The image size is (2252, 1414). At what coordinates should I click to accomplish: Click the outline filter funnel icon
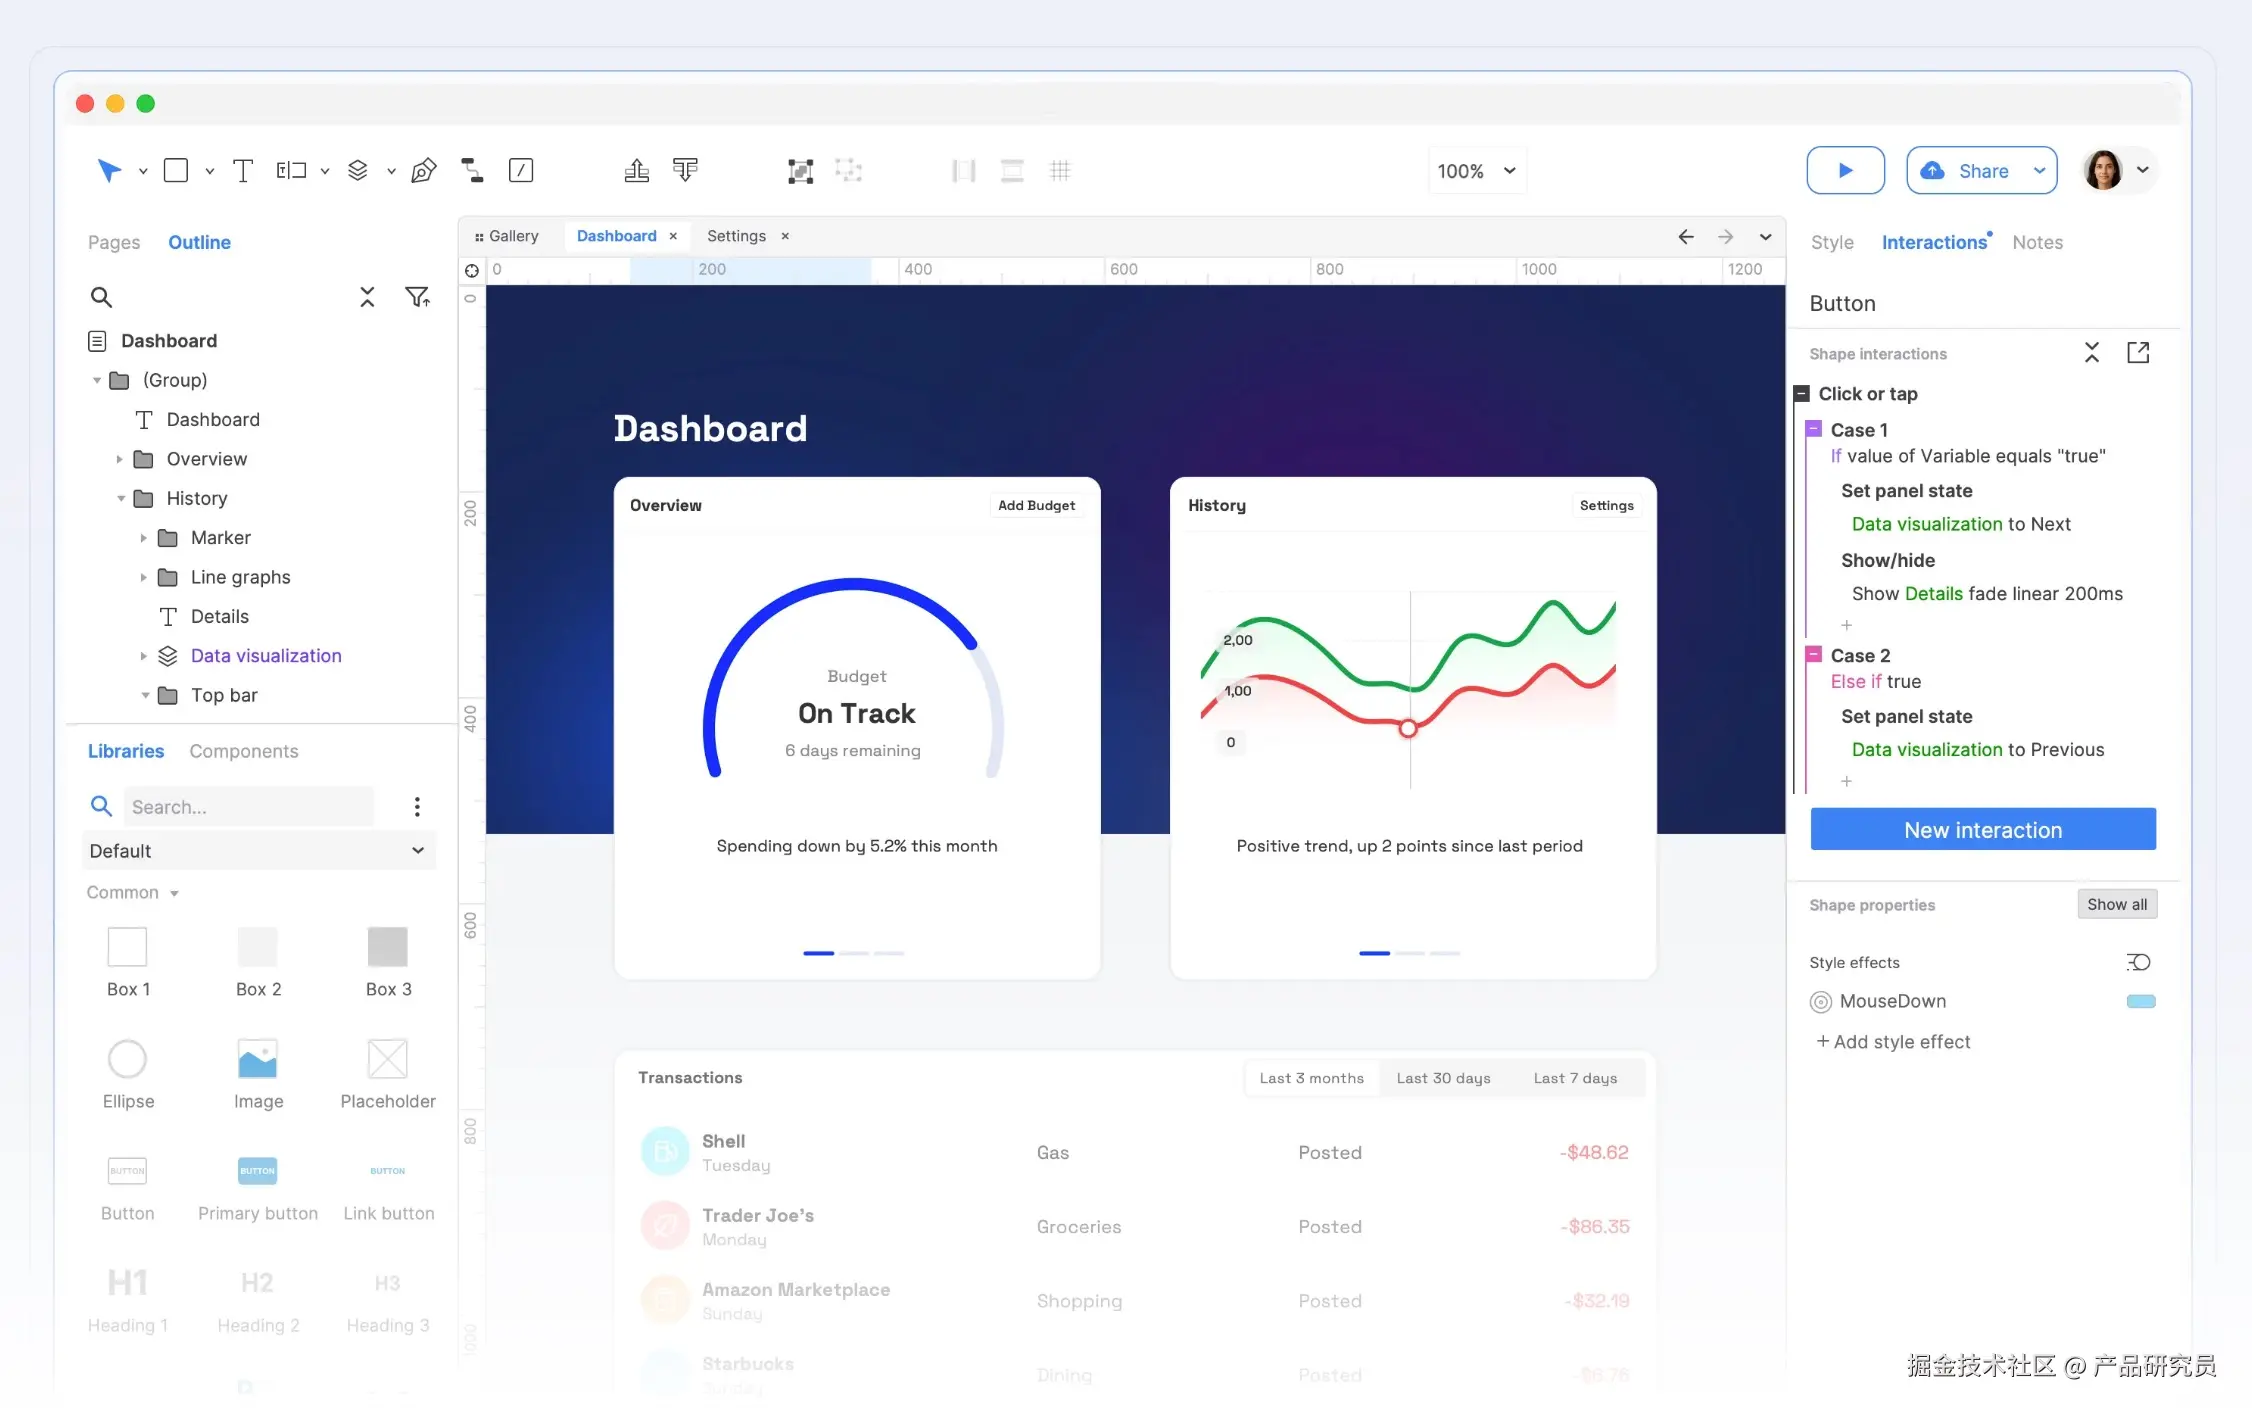coord(417,297)
